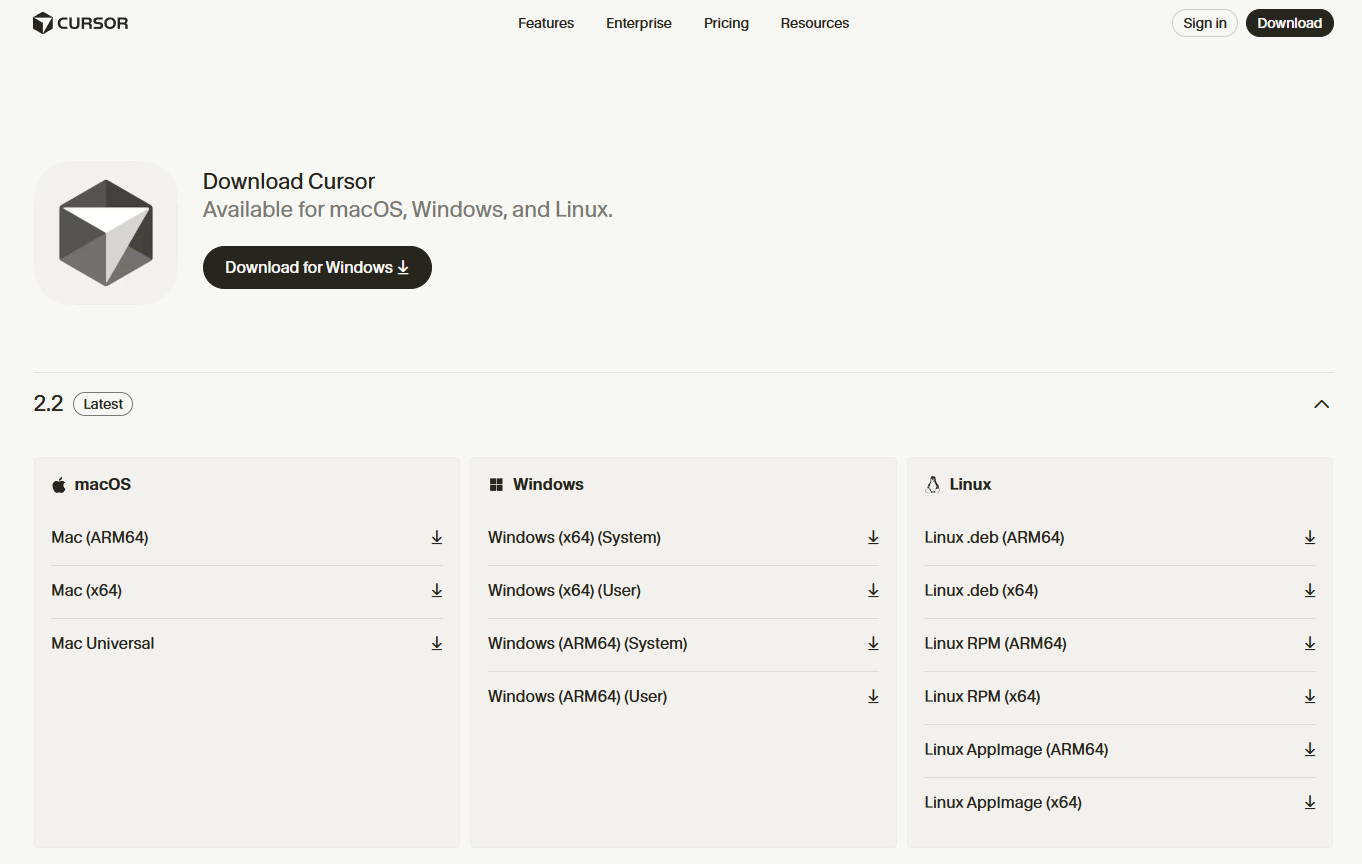Click download icon for Windows (ARM64) (User)
1362x864 pixels.
point(873,697)
